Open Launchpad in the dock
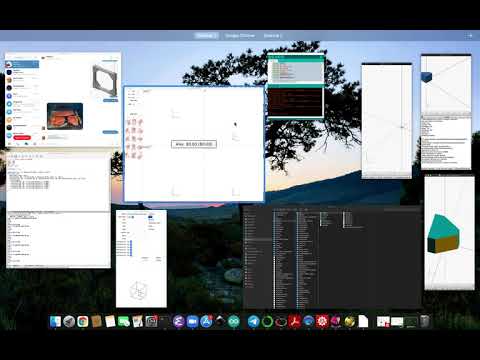The height and width of the screenshot is (360, 480). tap(69, 322)
